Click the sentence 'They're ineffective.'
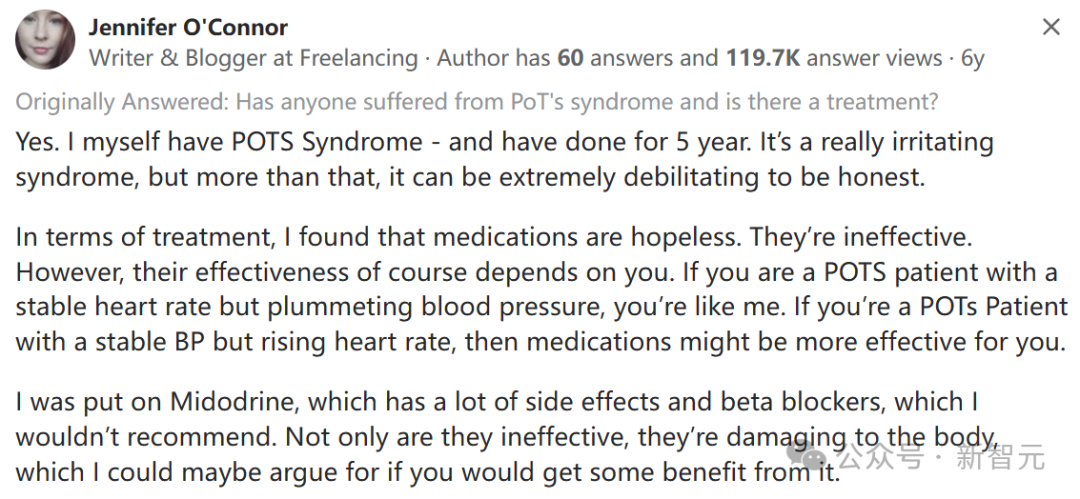Screen dimensions: 1080x499 861,238
